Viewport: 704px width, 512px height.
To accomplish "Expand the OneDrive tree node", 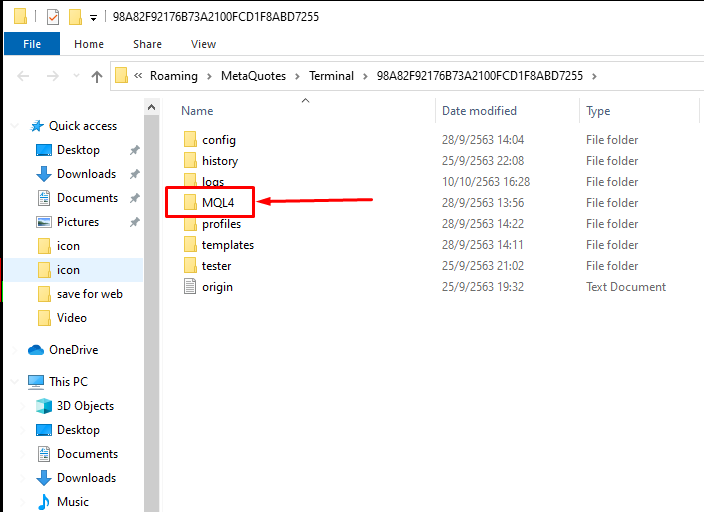I will [x=14, y=350].
